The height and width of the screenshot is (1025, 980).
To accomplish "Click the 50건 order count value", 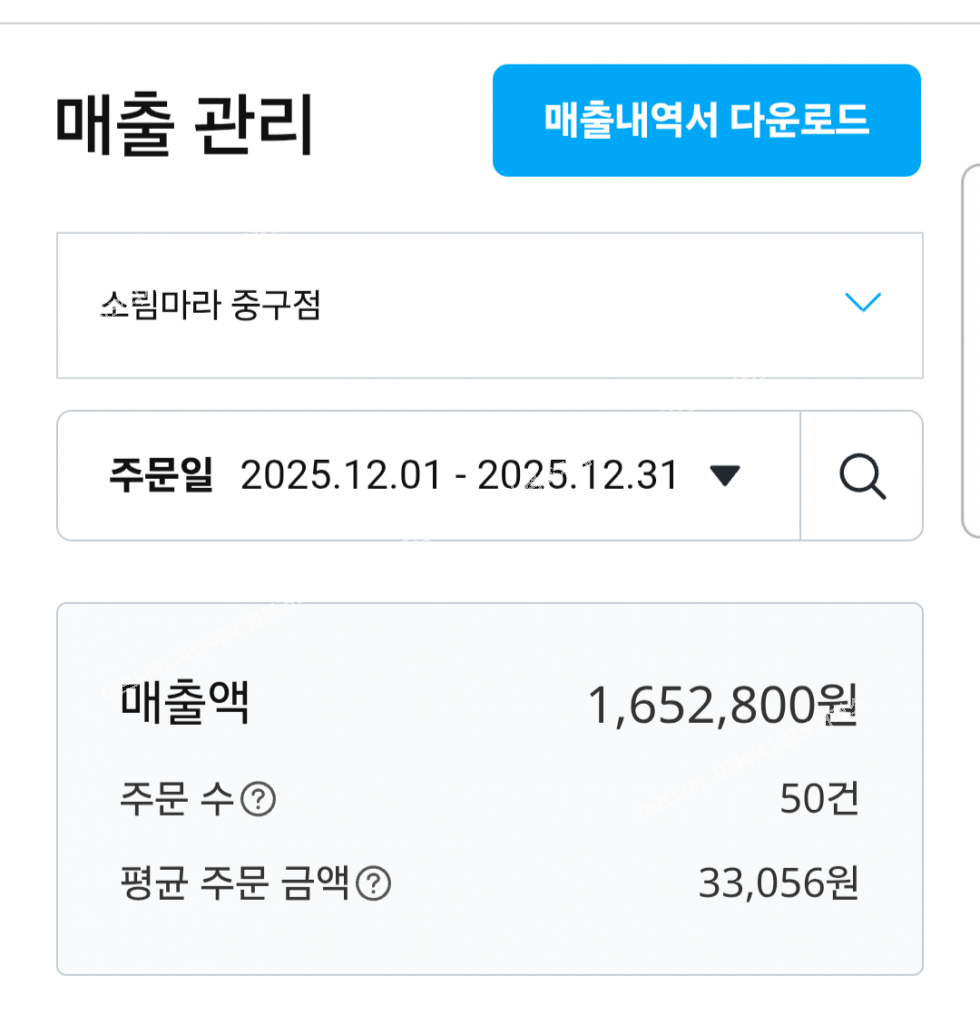I will 819,799.
